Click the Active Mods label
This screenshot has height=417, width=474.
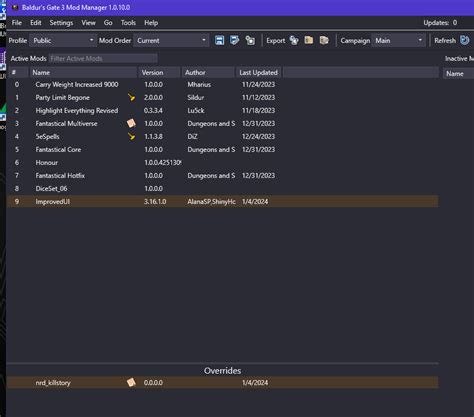coord(28,58)
